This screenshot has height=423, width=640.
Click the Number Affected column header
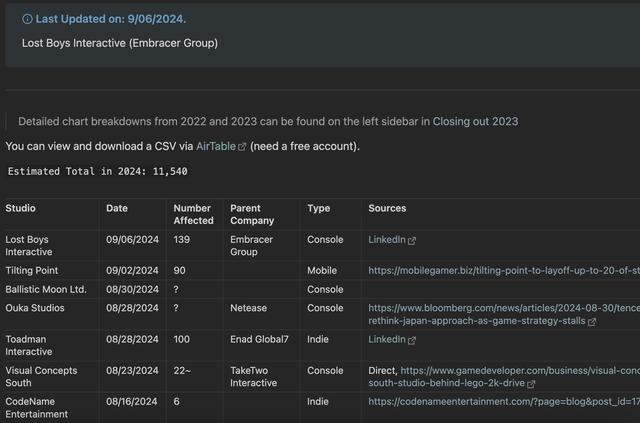pyautogui.click(x=193, y=214)
